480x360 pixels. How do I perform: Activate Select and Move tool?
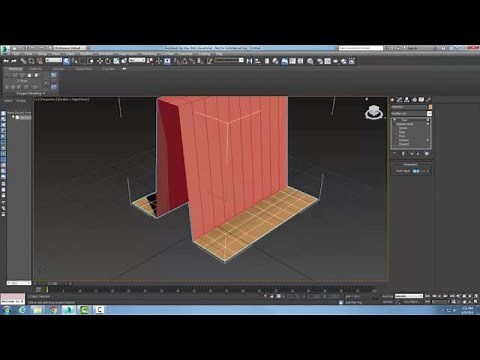point(100,61)
